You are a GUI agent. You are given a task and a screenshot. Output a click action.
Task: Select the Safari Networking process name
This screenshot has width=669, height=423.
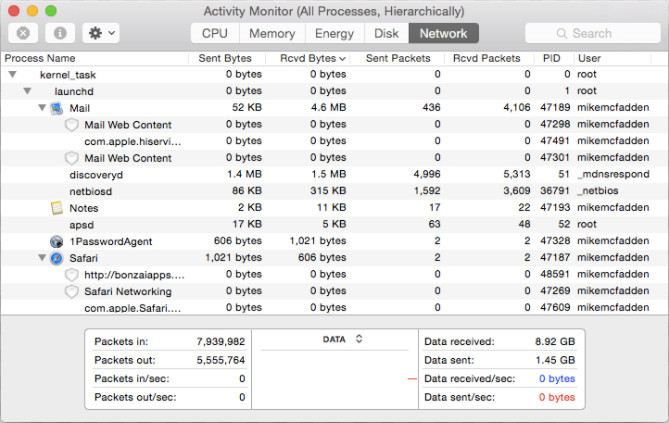click(x=128, y=292)
